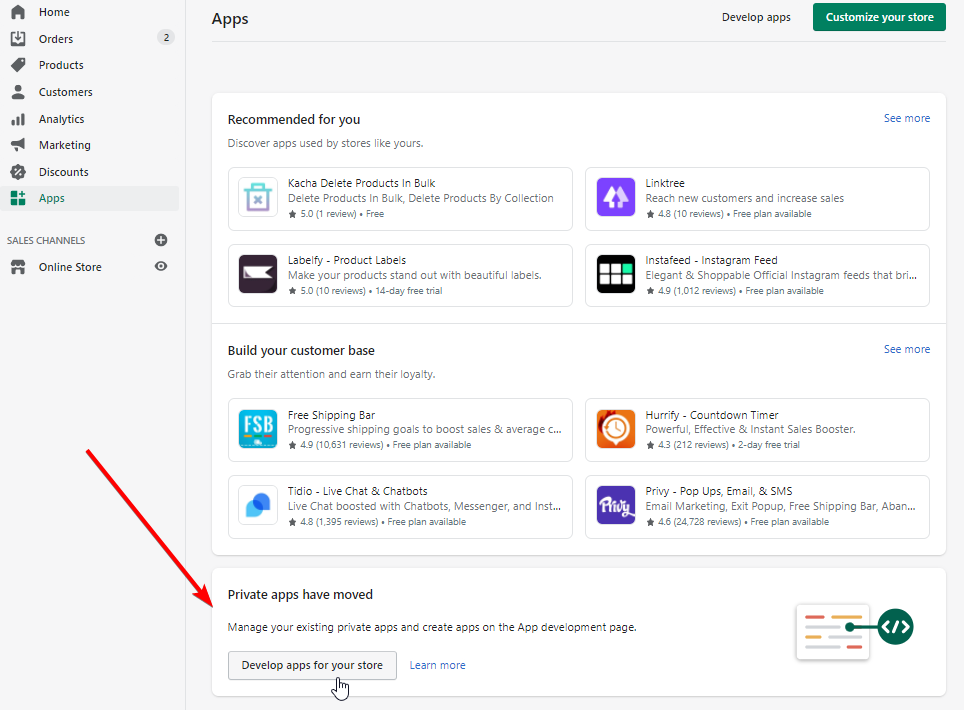Open Online Store sales channel
The height and width of the screenshot is (710, 964).
click(x=70, y=267)
